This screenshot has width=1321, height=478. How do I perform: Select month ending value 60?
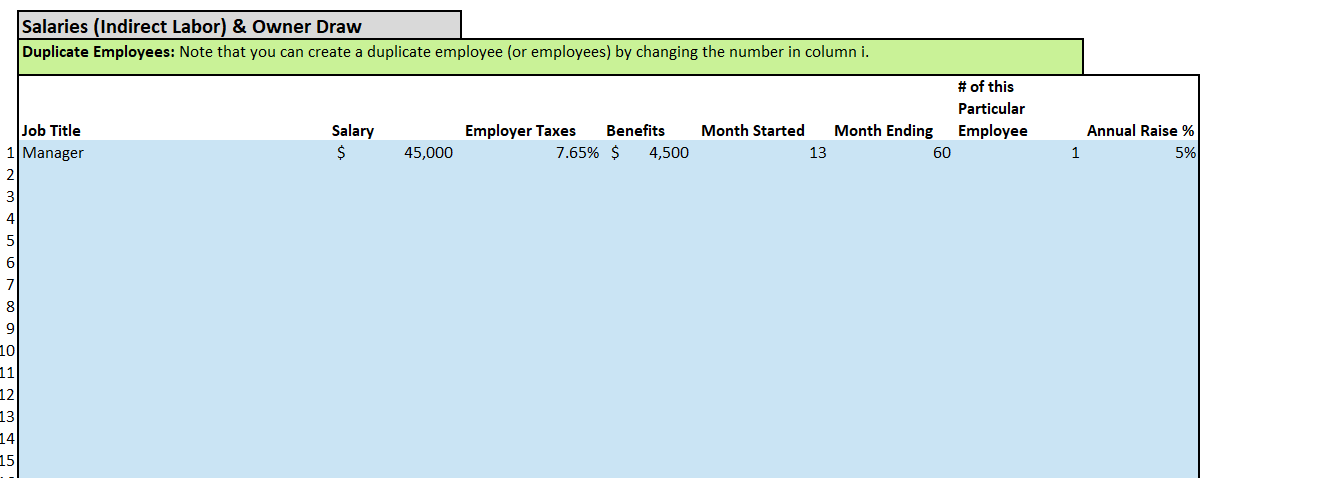point(942,153)
